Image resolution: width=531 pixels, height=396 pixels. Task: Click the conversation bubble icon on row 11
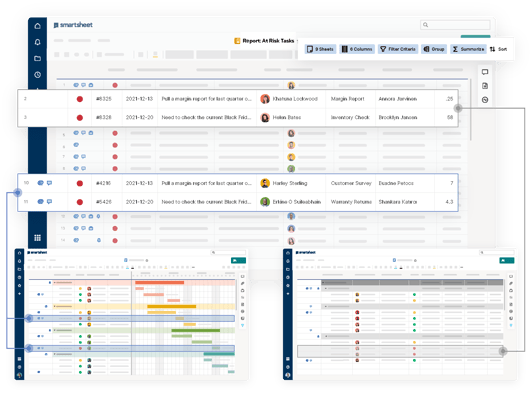[49, 202]
